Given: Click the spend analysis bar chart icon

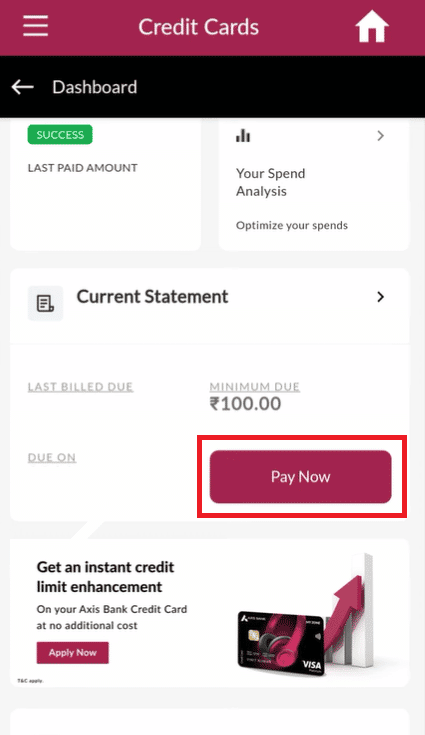Looking at the screenshot, I should point(243,136).
